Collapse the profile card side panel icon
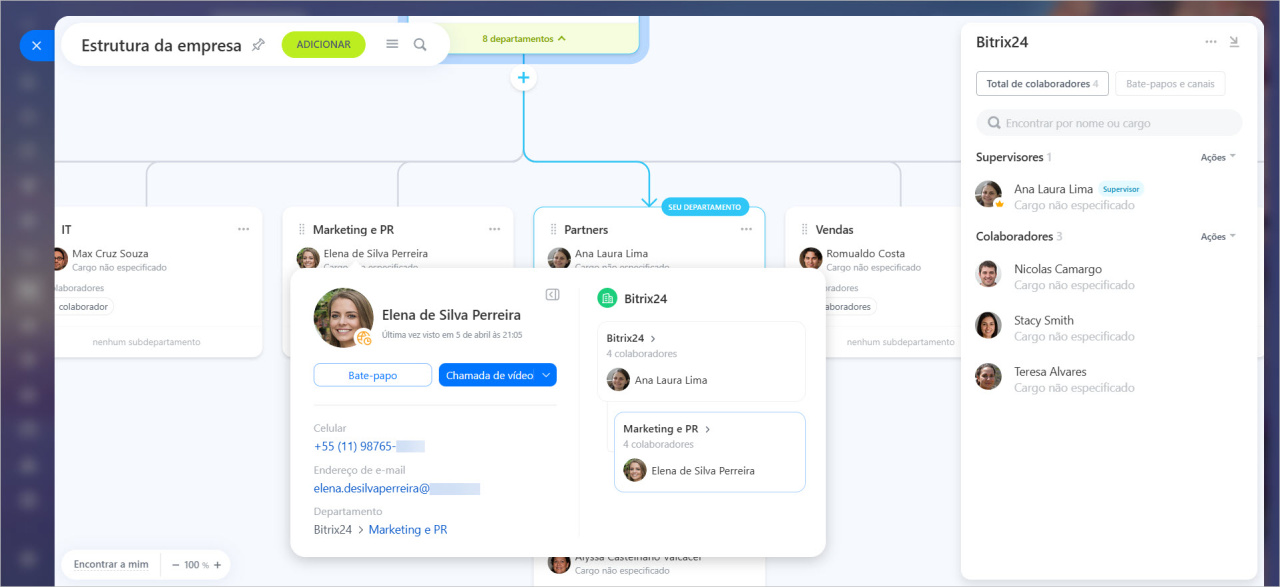 [x=552, y=294]
